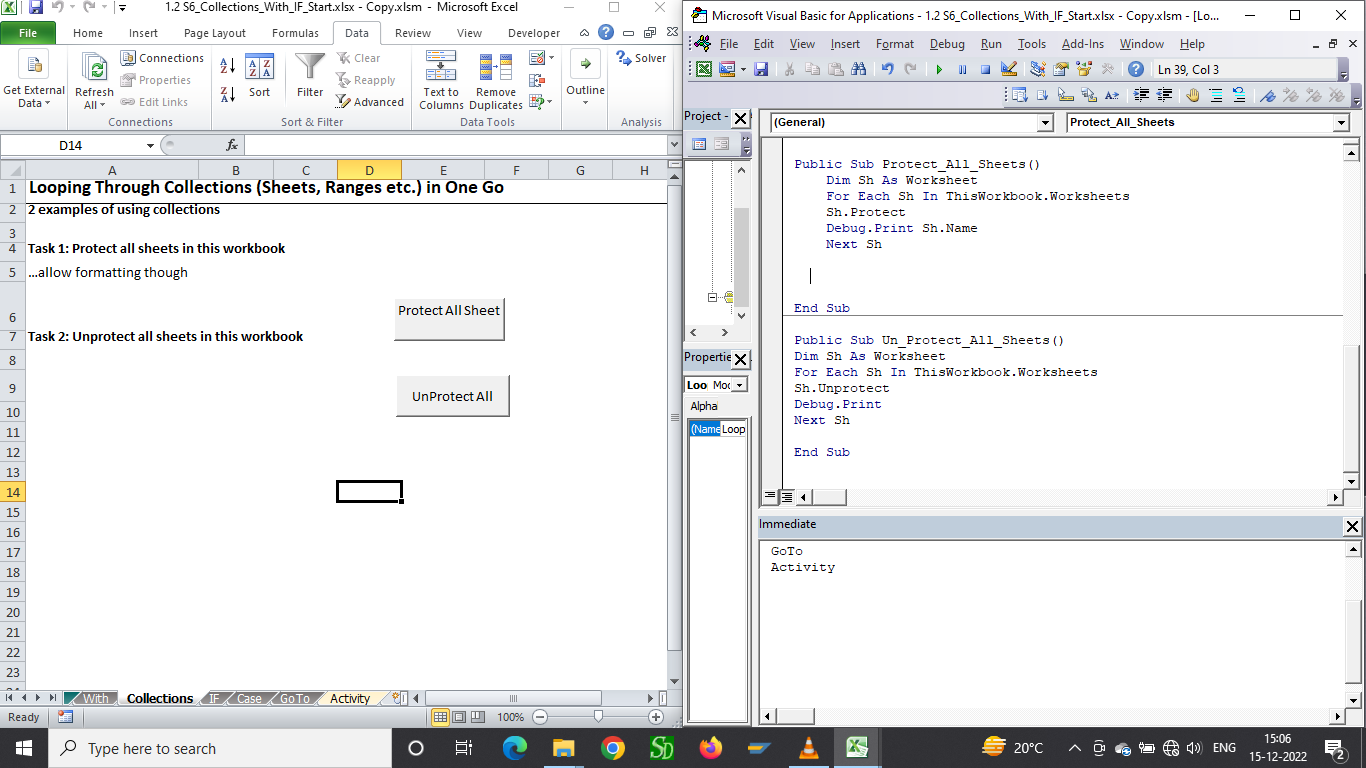Open the Protect_All_Sheets procedure dropdown
Image resolution: width=1366 pixels, height=768 pixels.
coord(1341,122)
